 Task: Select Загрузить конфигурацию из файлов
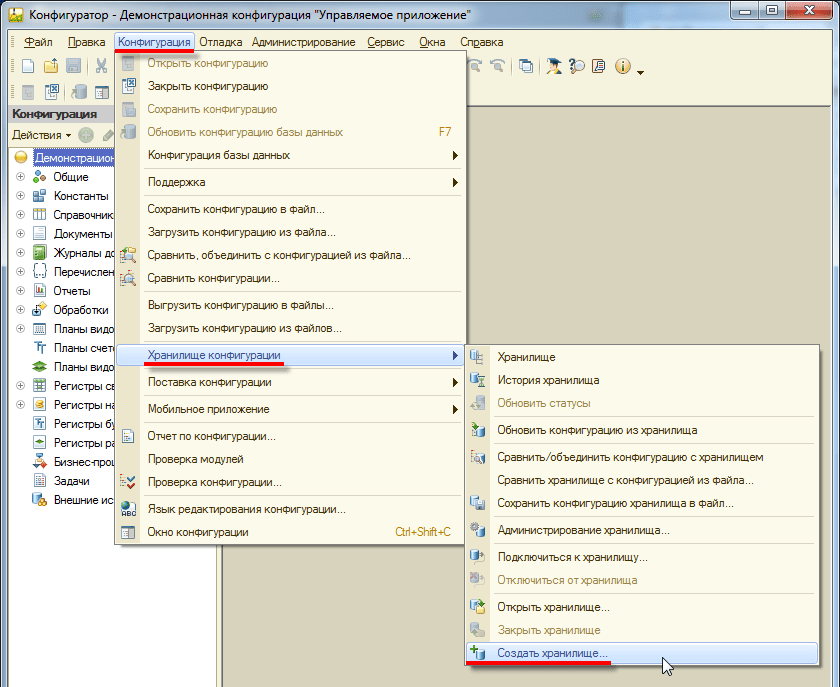click(289, 328)
